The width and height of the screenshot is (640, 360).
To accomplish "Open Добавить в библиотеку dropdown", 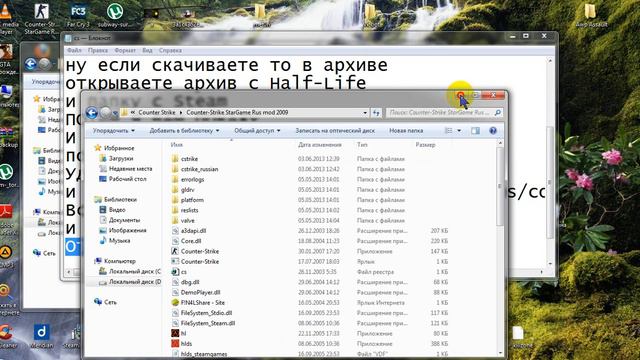I will click(x=184, y=131).
